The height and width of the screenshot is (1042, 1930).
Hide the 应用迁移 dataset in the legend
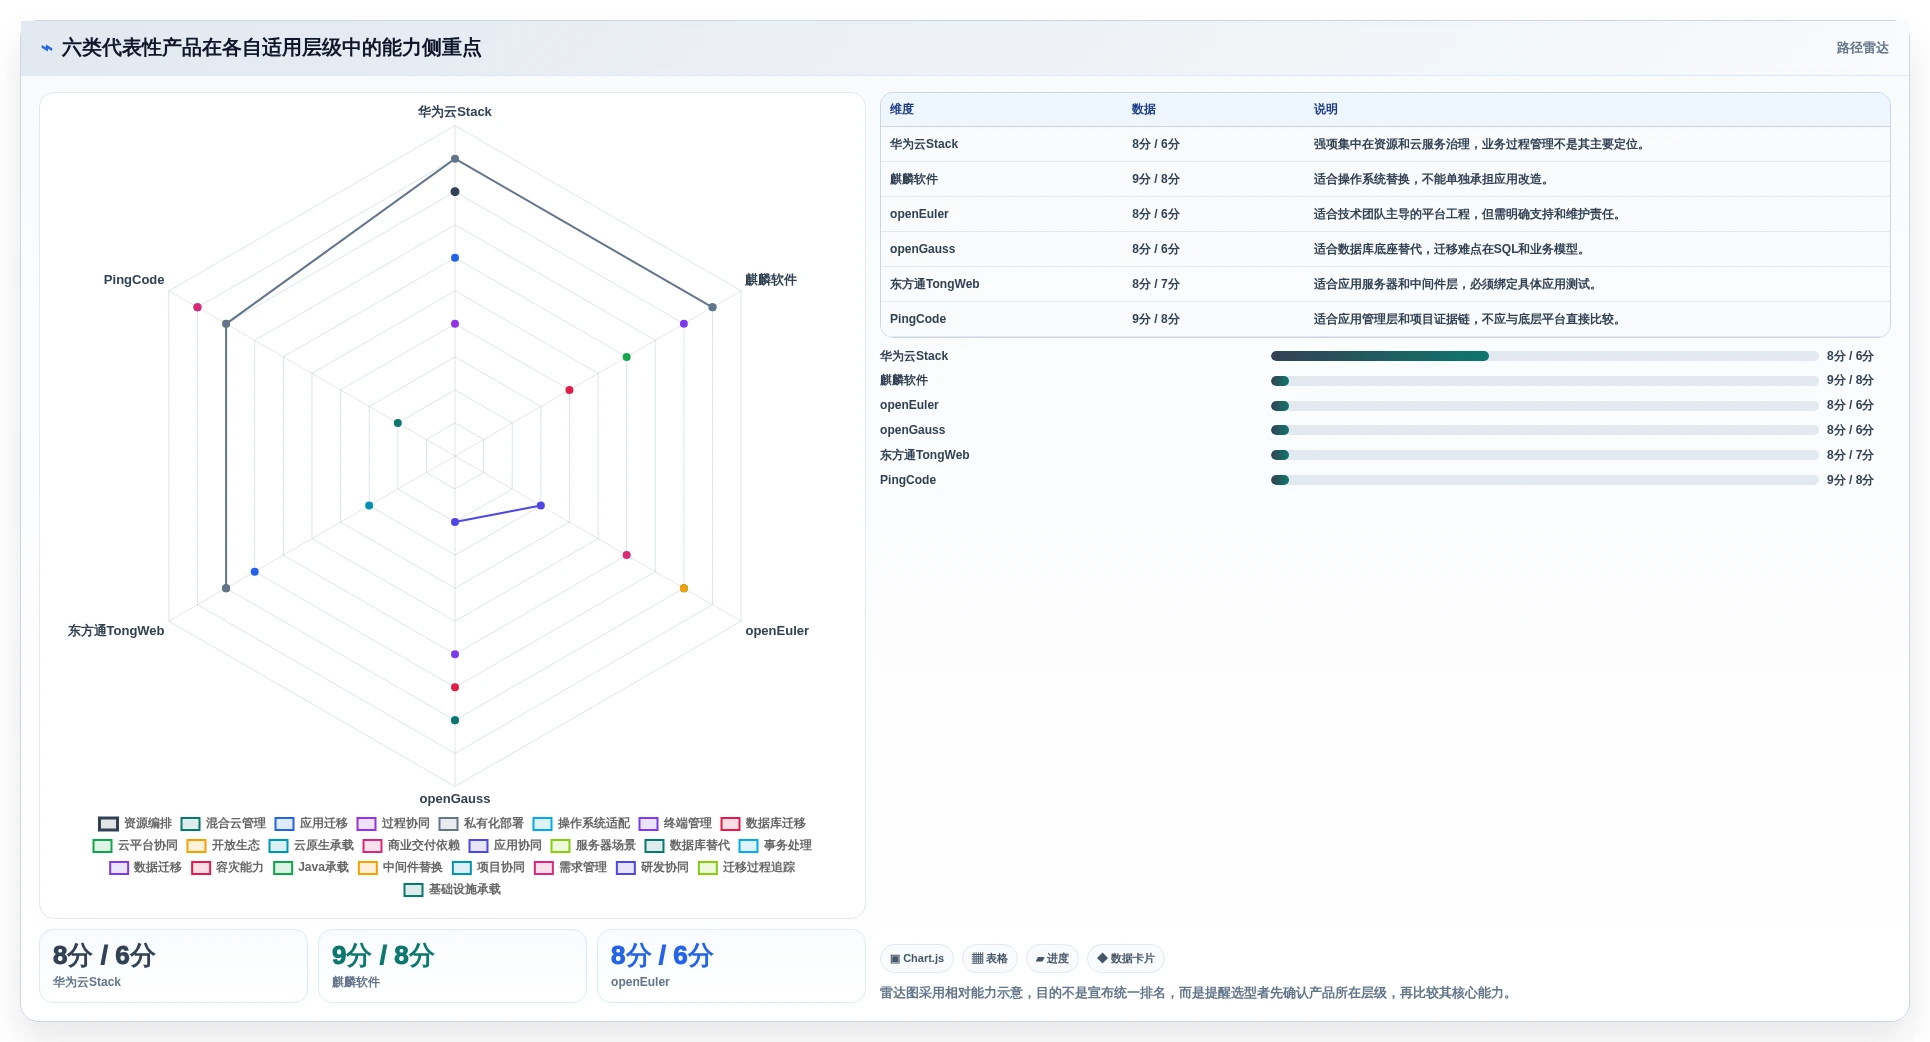pyautogui.click(x=311, y=823)
